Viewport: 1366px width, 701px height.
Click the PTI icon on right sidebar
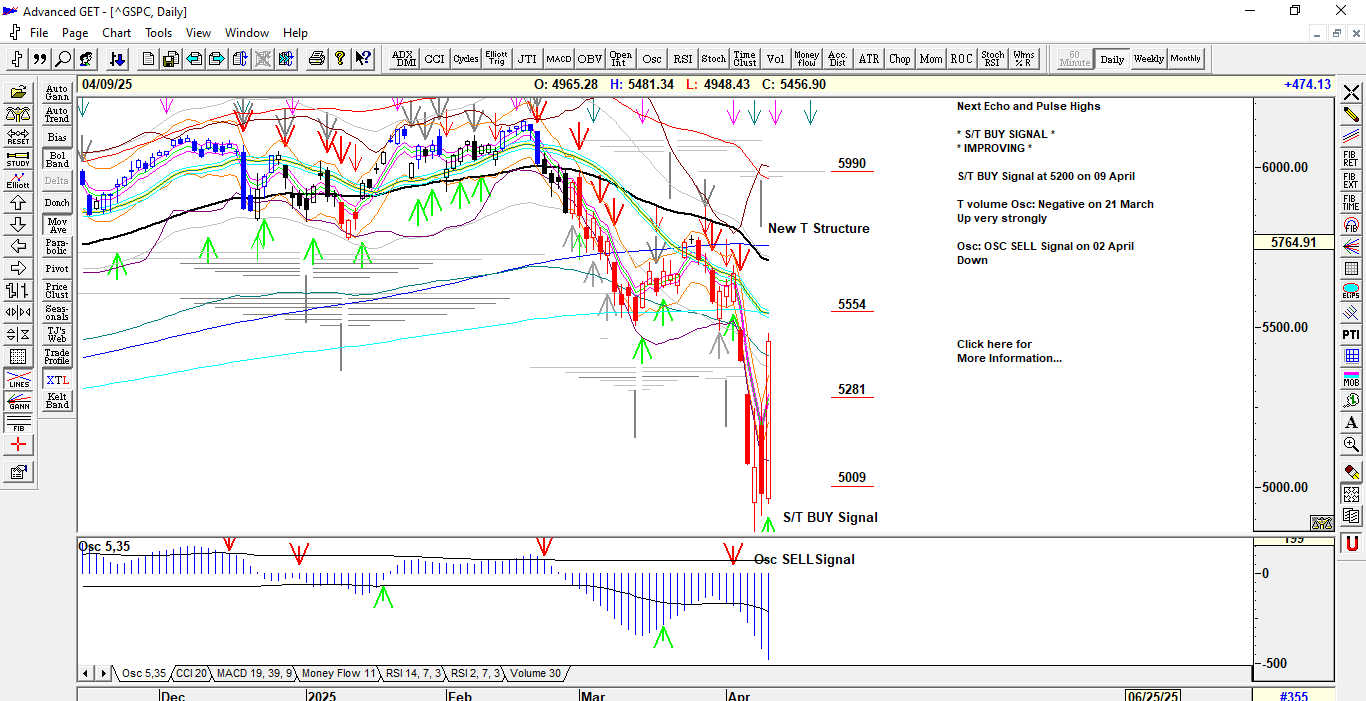[1351, 334]
